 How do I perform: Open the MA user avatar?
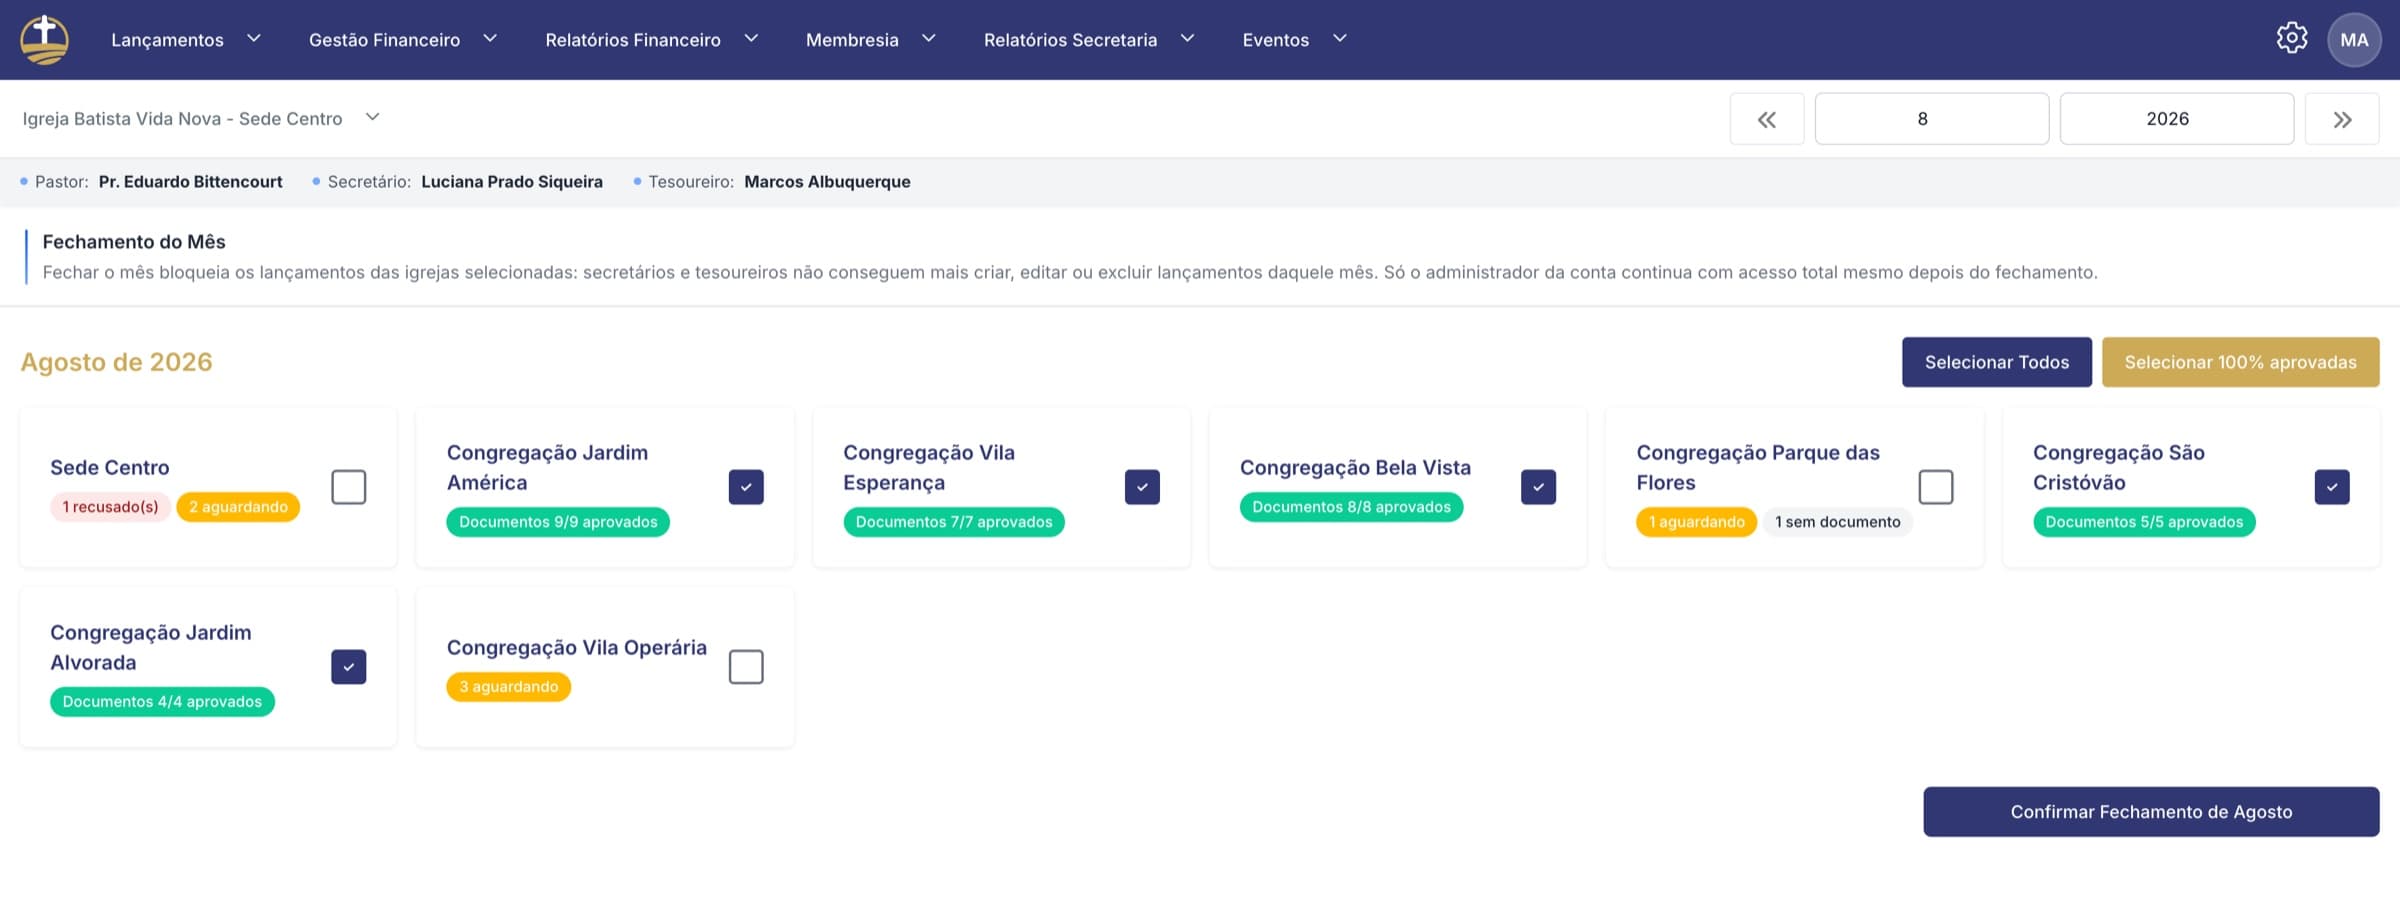tap(2354, 40)
